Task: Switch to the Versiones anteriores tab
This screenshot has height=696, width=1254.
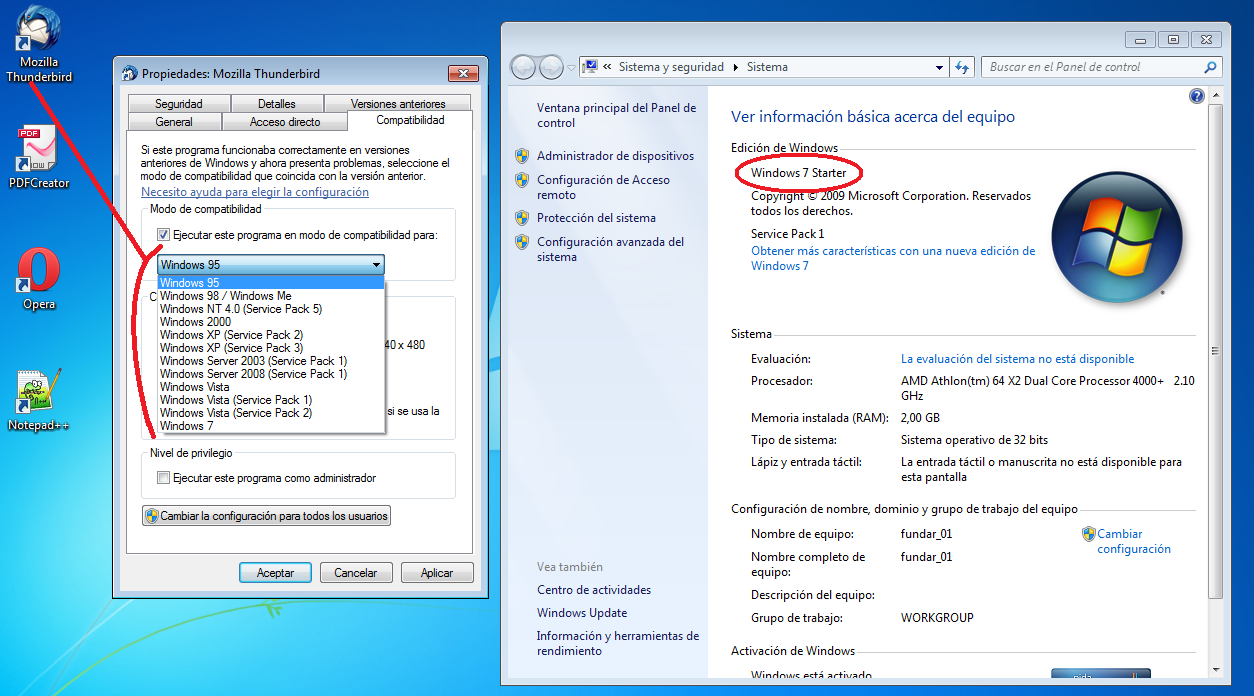Action: (x=398, y=104)
